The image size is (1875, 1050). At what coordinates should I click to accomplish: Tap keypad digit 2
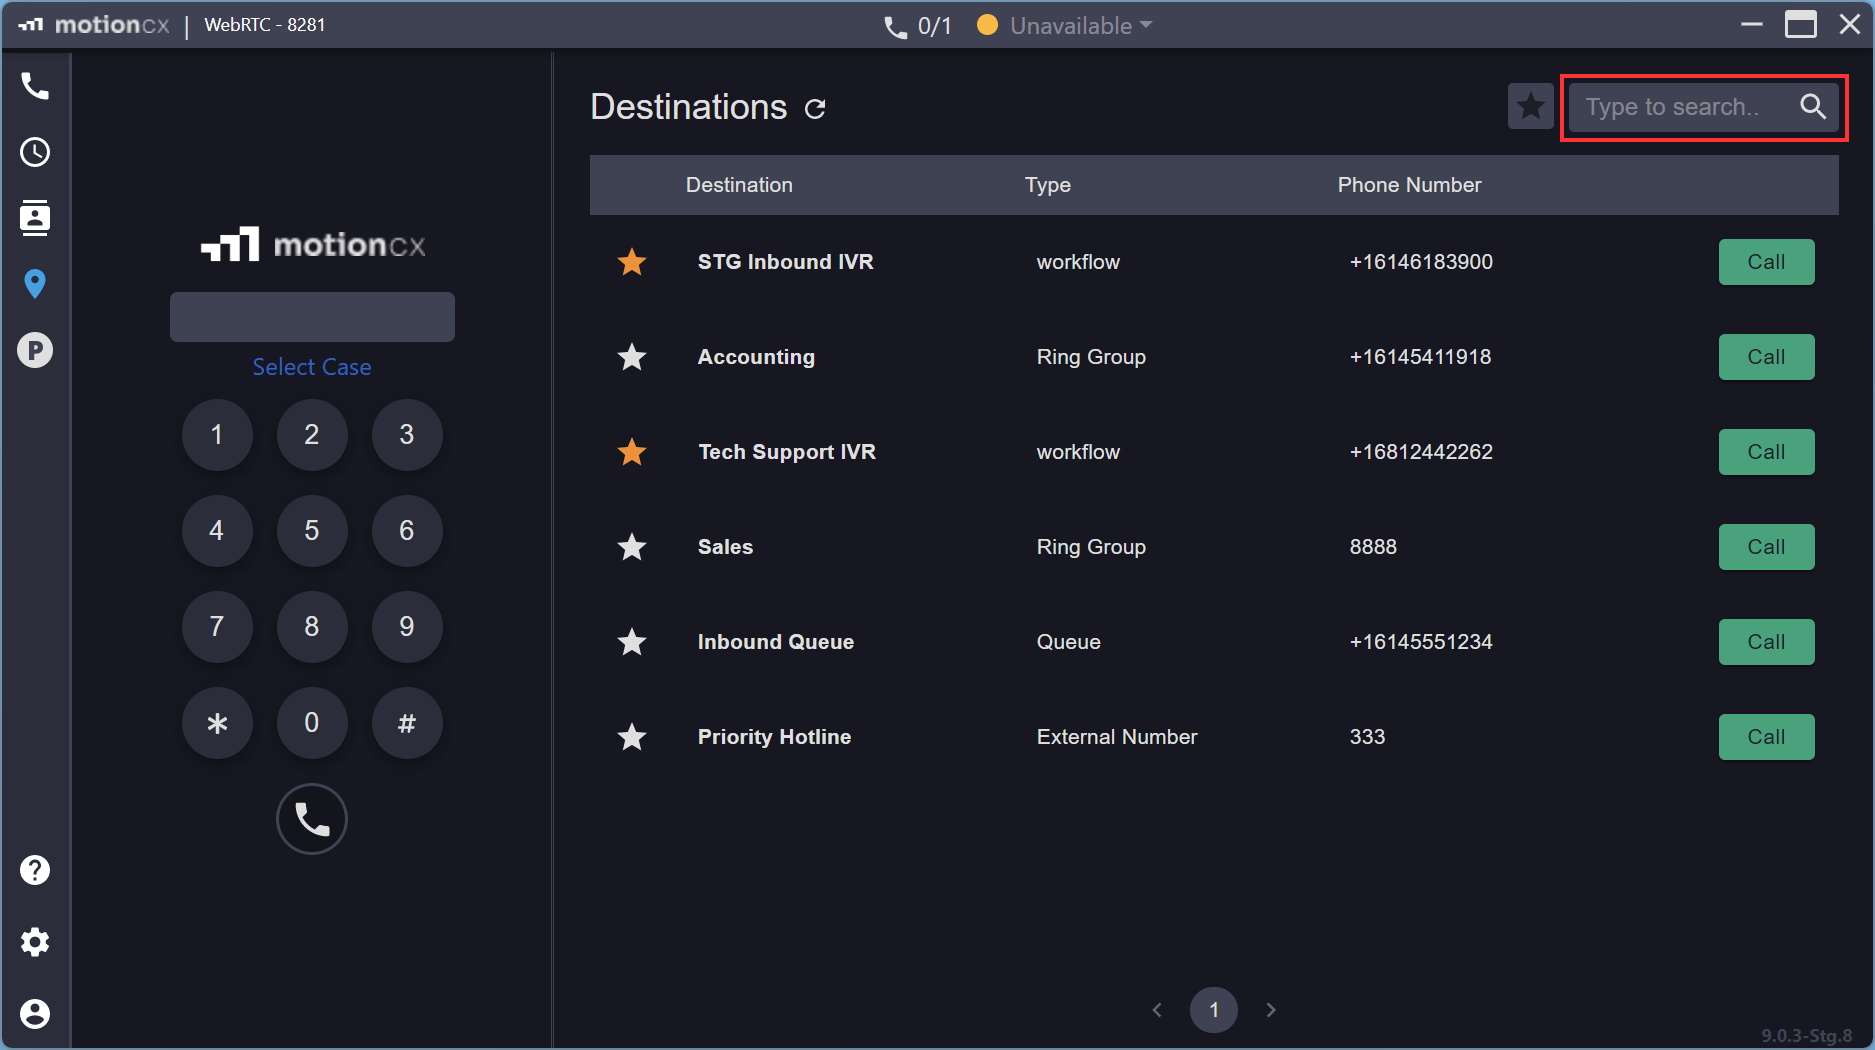pos(312,435)
